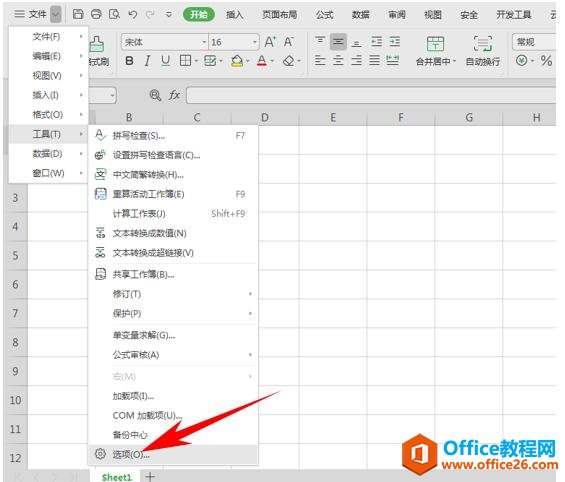The width and height of the screenshot is (565, 482).
Task: Open Print Preview icon
Action: click(114, 14)
